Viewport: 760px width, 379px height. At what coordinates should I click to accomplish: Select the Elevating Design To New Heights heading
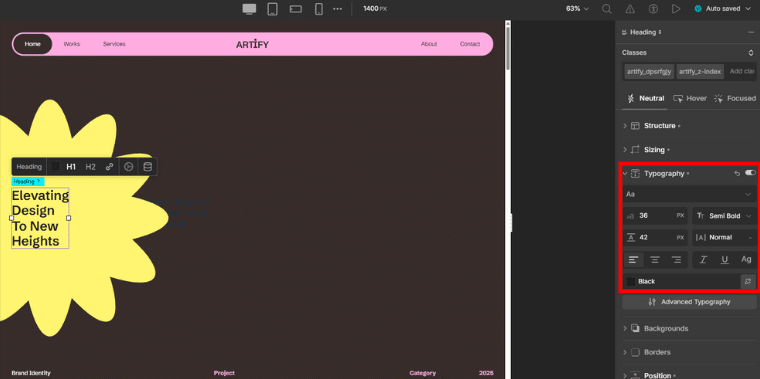(40, 218)
